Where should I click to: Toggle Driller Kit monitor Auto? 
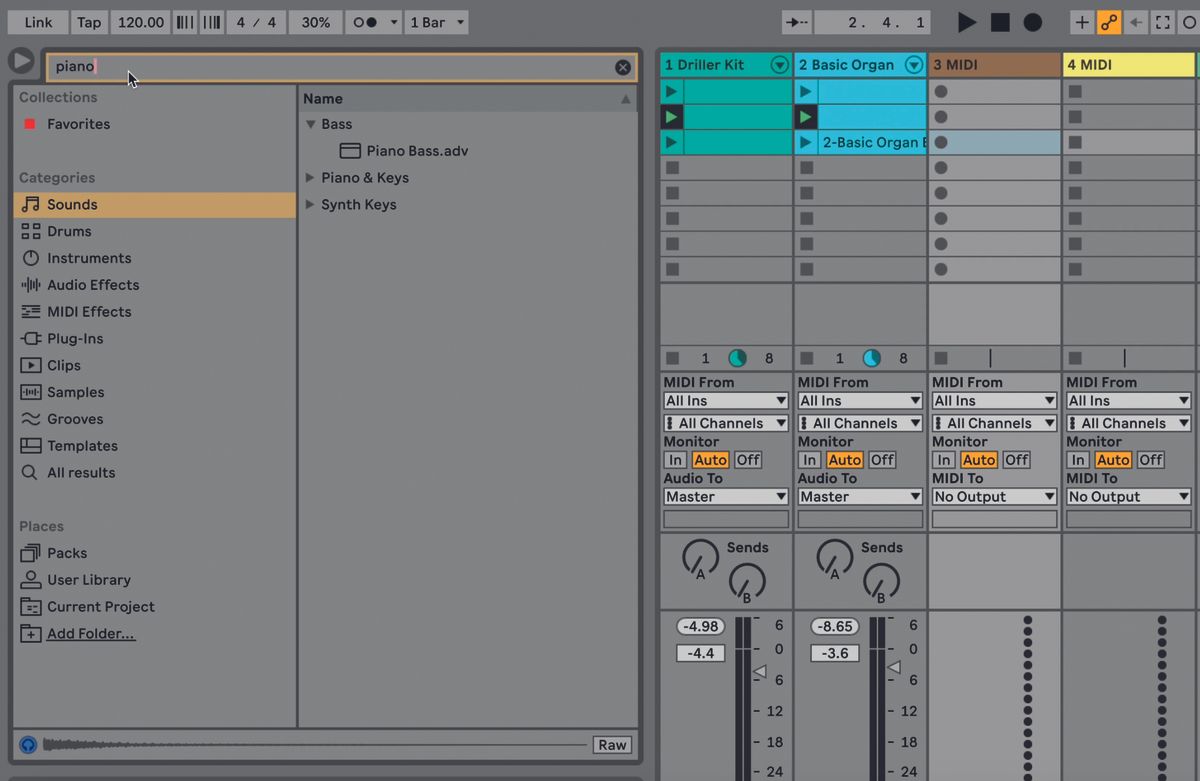710,460
